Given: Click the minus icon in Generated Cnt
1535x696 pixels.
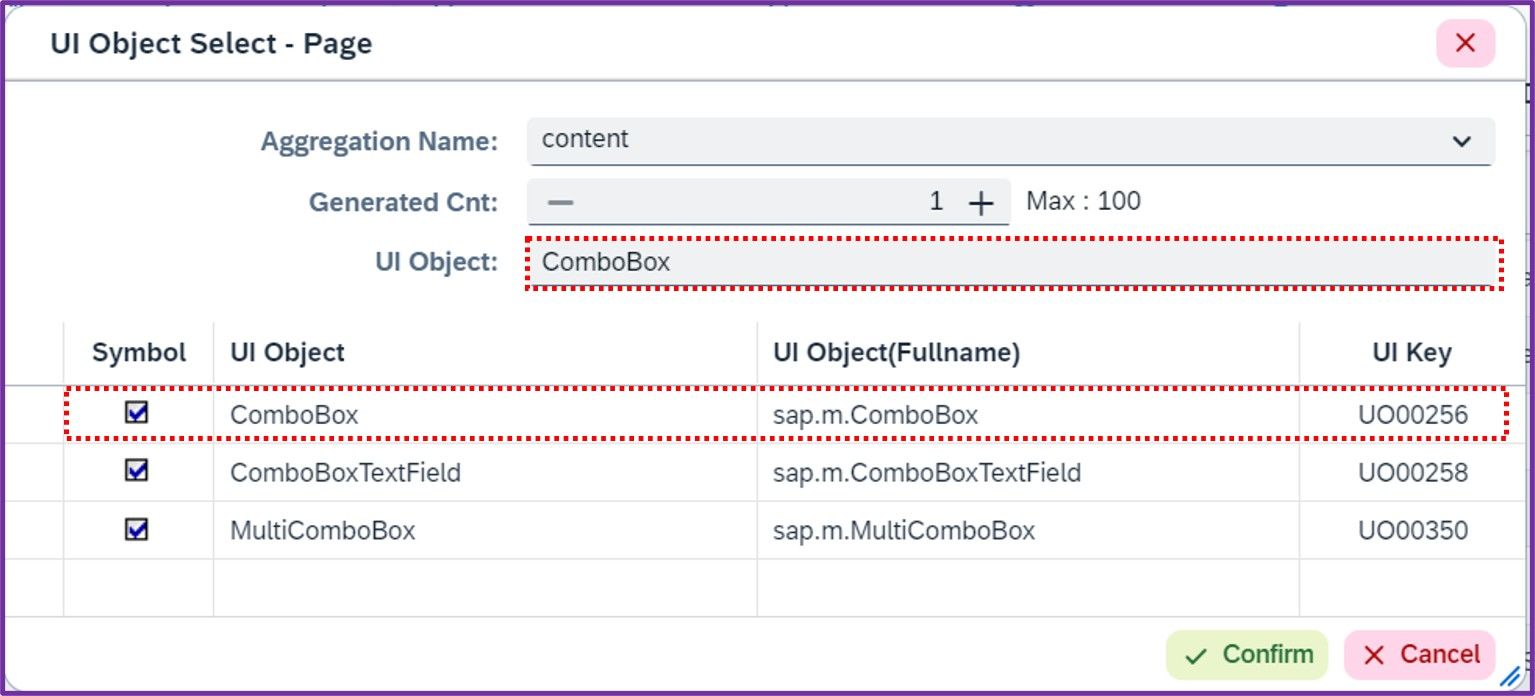Looking at the screenshot, I should (561, 202).
